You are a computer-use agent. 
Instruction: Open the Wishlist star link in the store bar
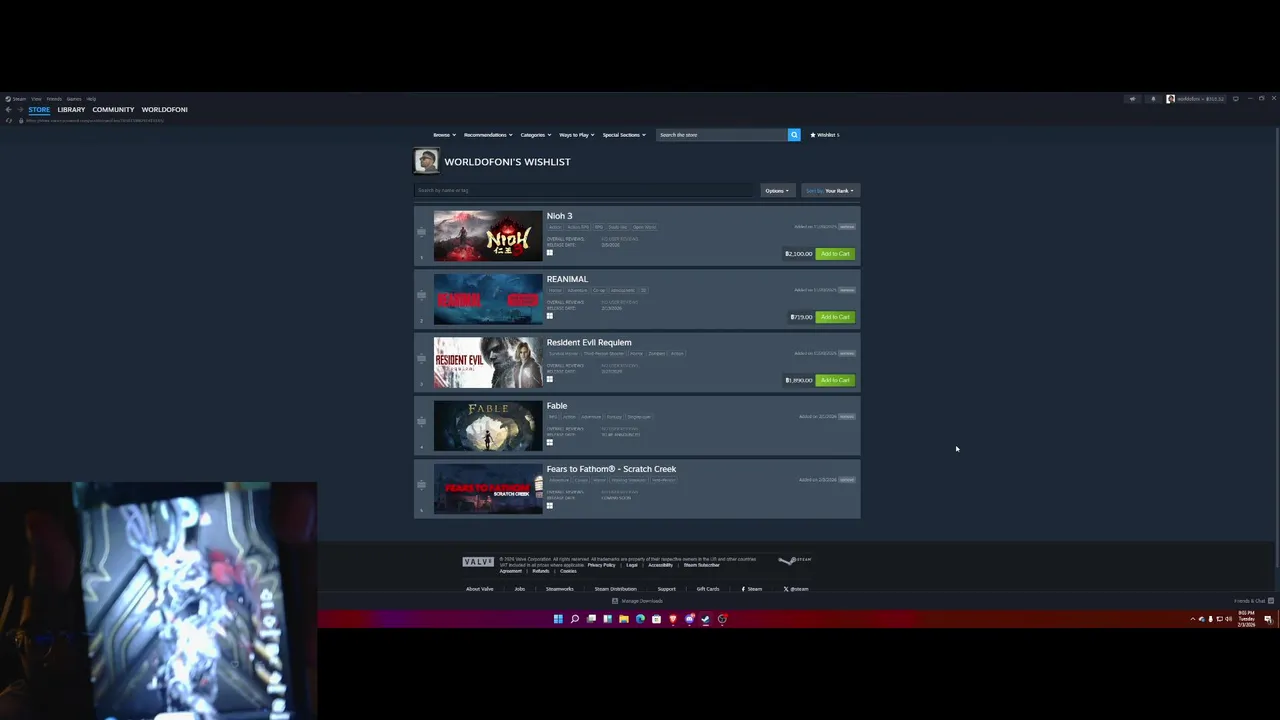pyautogui.click(x=825, y=135)
